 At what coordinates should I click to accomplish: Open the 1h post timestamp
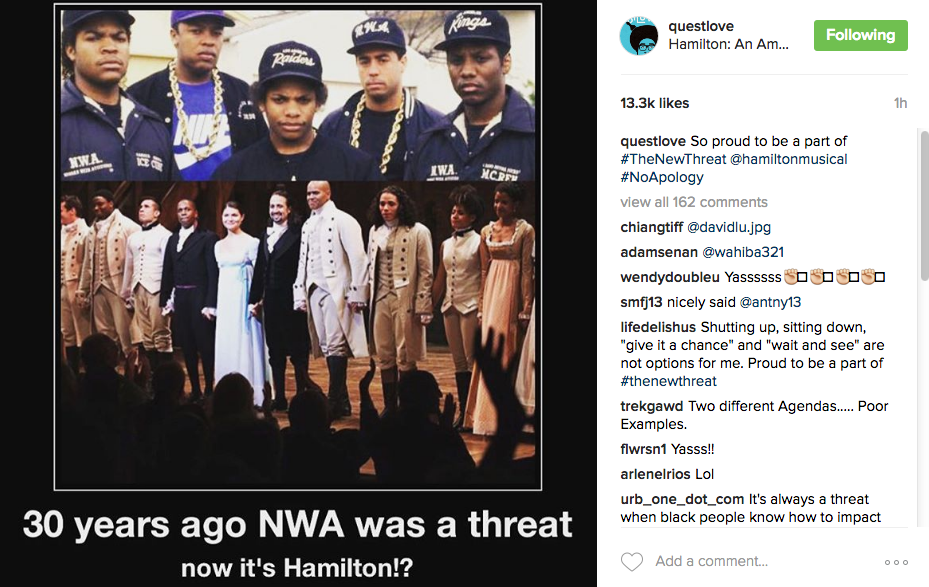click(x=901, y=103)
